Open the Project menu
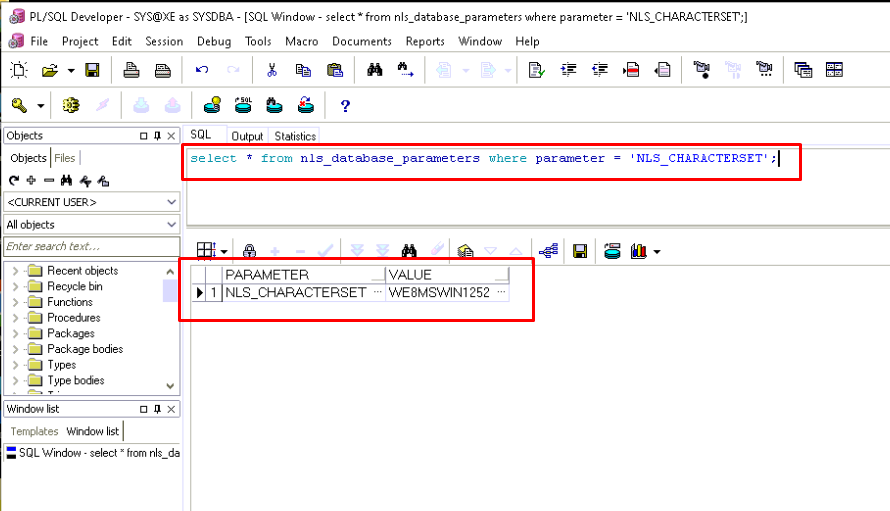The image size is (890, 511). (80, 41)
